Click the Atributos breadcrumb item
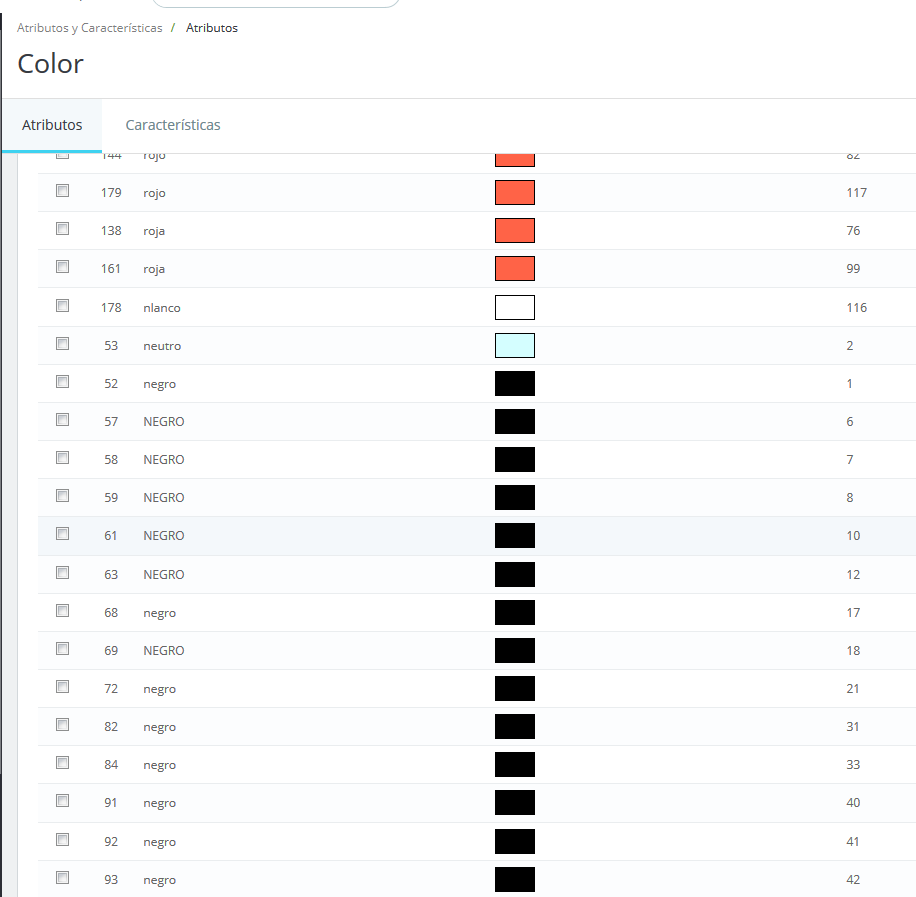Screen dimensions: 916x897 point(211,28)
